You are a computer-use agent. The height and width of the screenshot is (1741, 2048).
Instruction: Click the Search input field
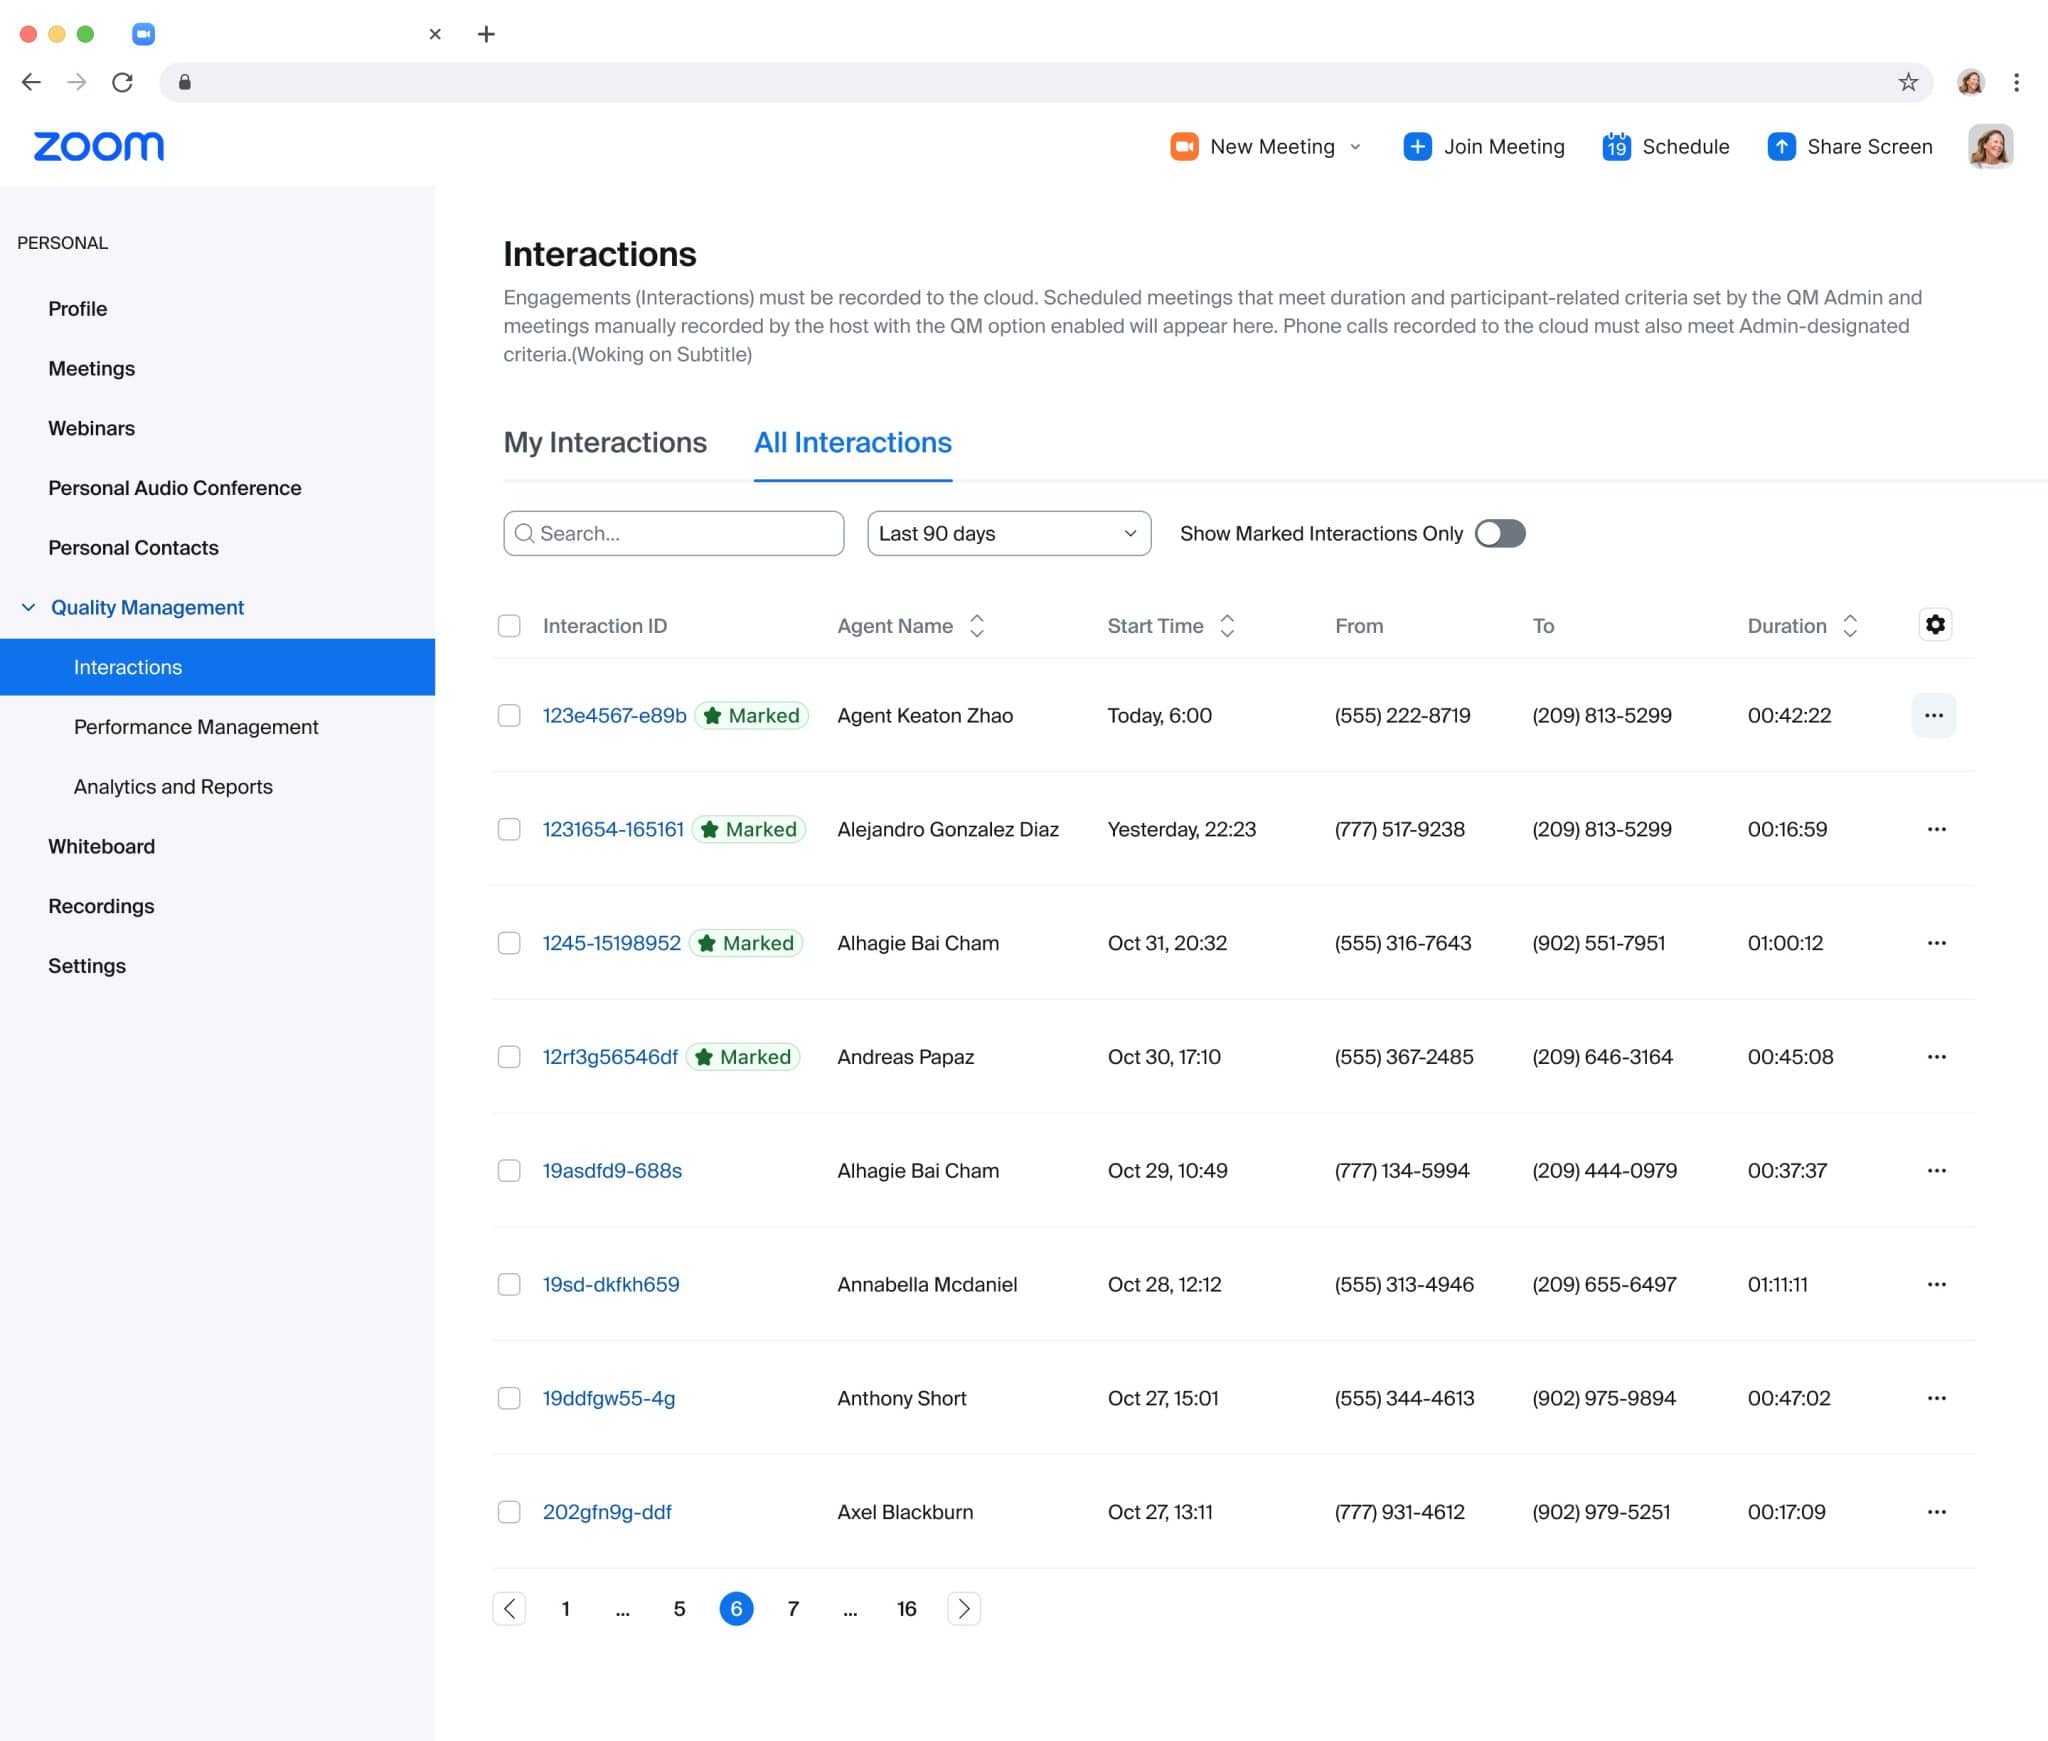tap(673, 534)
